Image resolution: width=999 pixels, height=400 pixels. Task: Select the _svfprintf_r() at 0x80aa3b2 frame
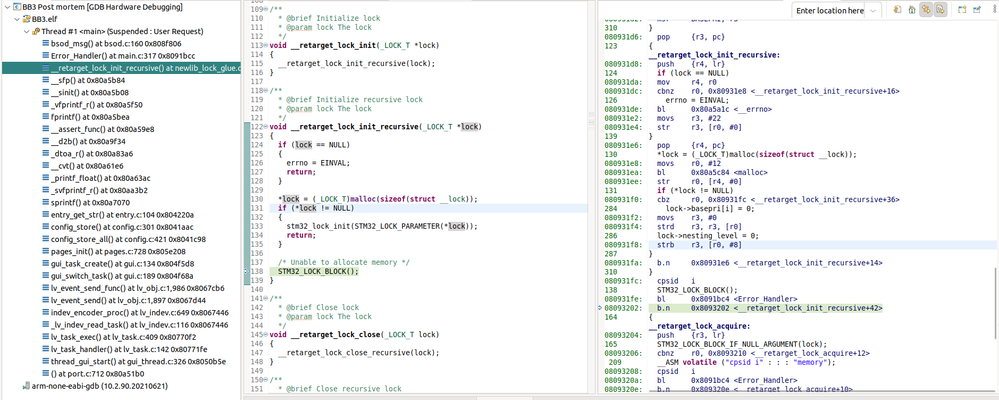pos(100,190)
